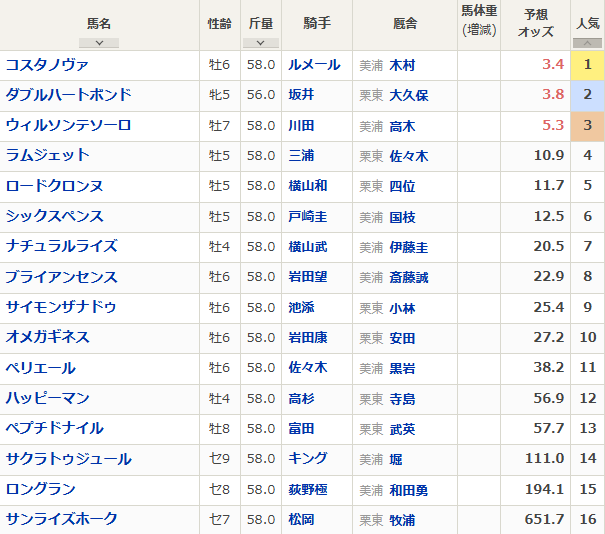Open horse コスタノヴァ's page
This screenshot has width=605, height=534.
coord(47,65)
